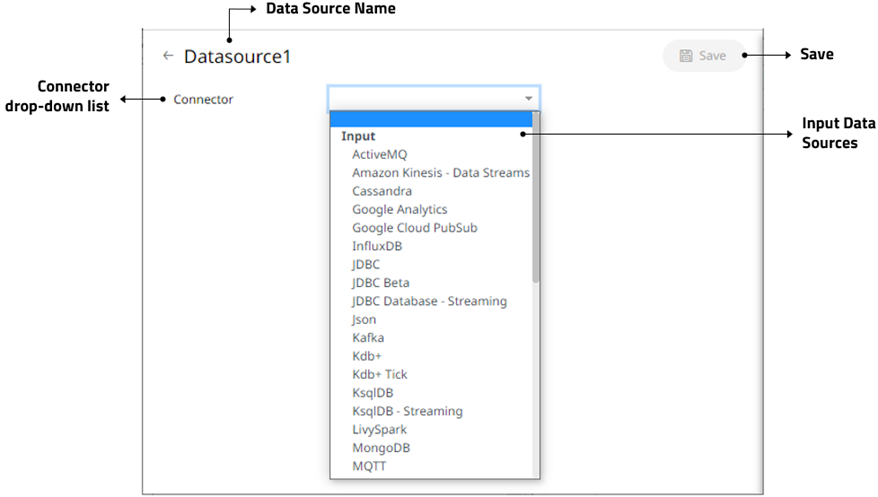
Task: Select Kdb+ Tick from the list
Action: 379,374
